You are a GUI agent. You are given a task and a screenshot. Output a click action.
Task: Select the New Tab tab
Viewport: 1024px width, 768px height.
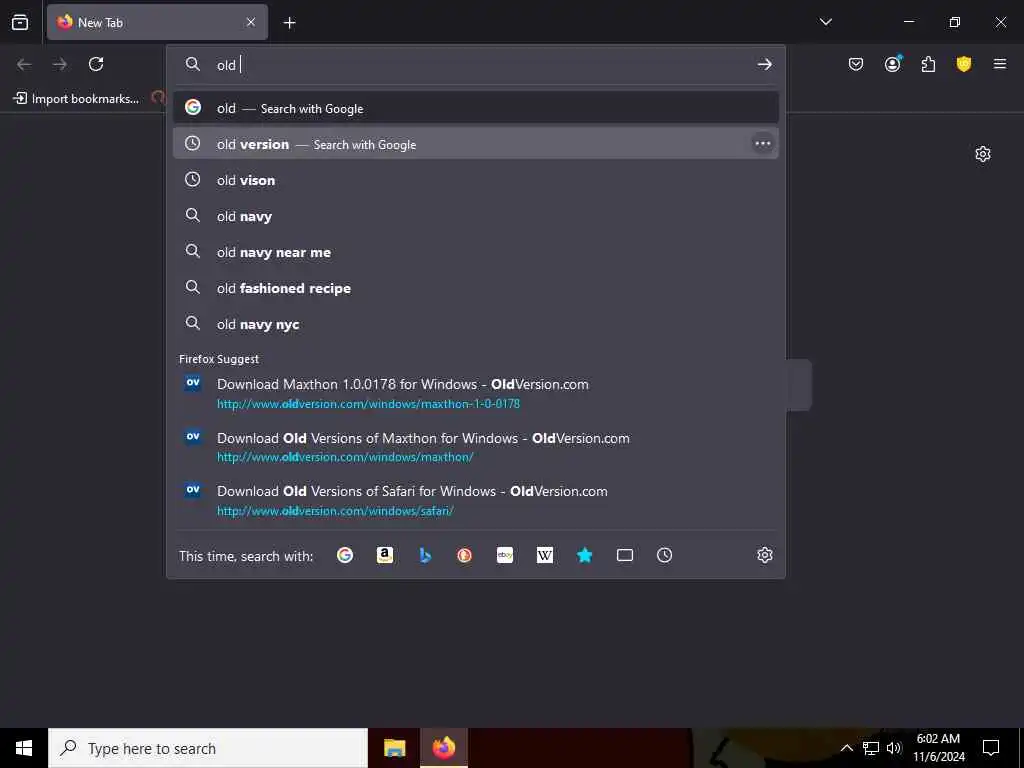[157, 22]
